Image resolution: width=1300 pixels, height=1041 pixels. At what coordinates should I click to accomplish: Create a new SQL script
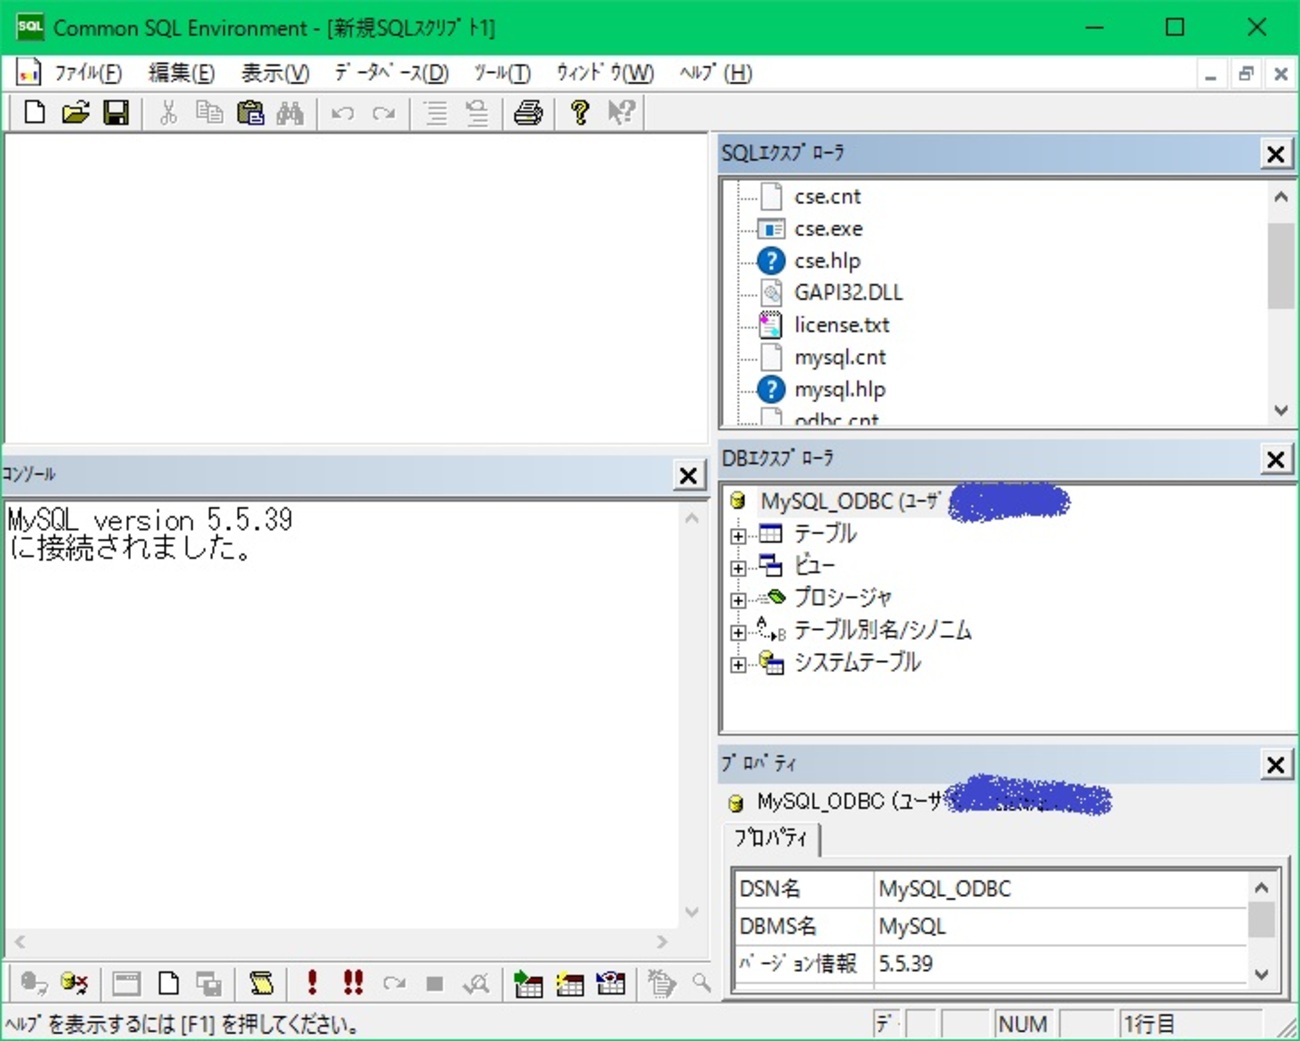[x=33, y=113]
